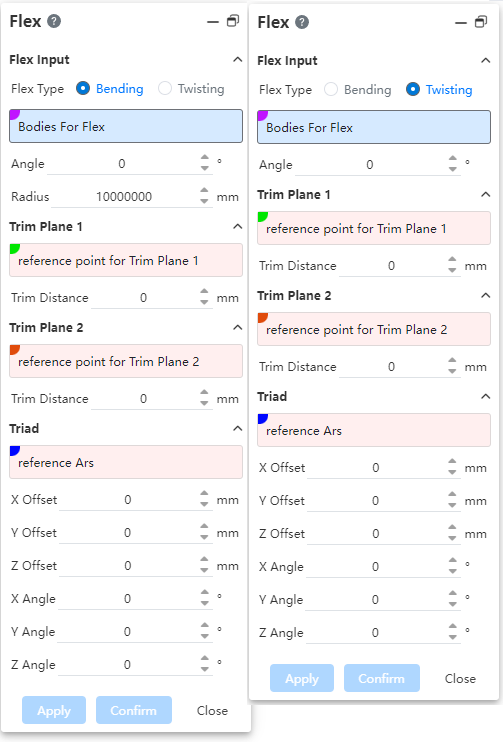
Task: Select Bodies For Flex field in left panel
Action: 126,126
